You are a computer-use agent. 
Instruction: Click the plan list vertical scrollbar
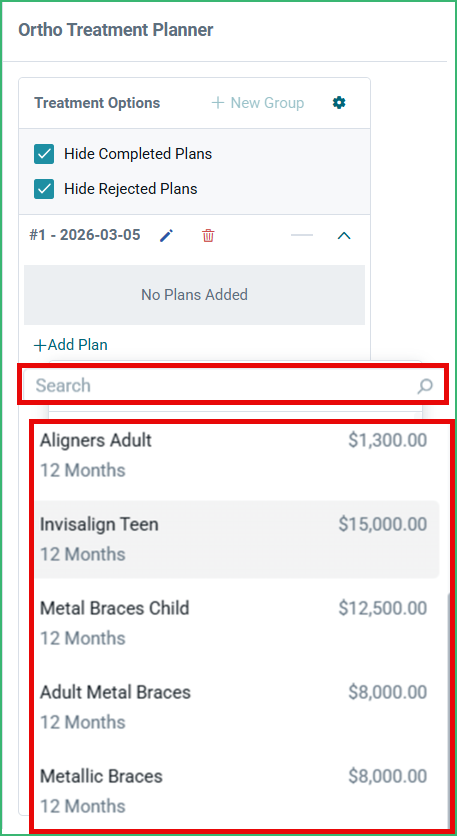[450, 709]
